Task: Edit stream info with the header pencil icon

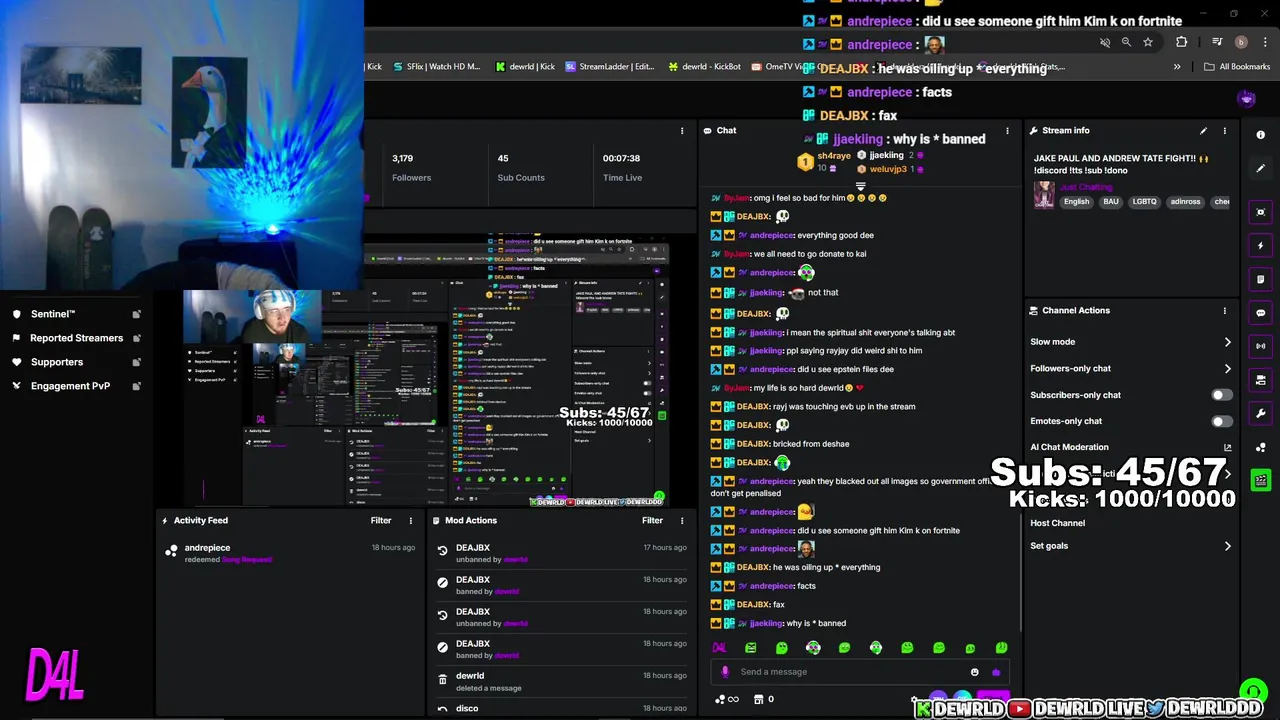Action: click(x=1203, y=130)
